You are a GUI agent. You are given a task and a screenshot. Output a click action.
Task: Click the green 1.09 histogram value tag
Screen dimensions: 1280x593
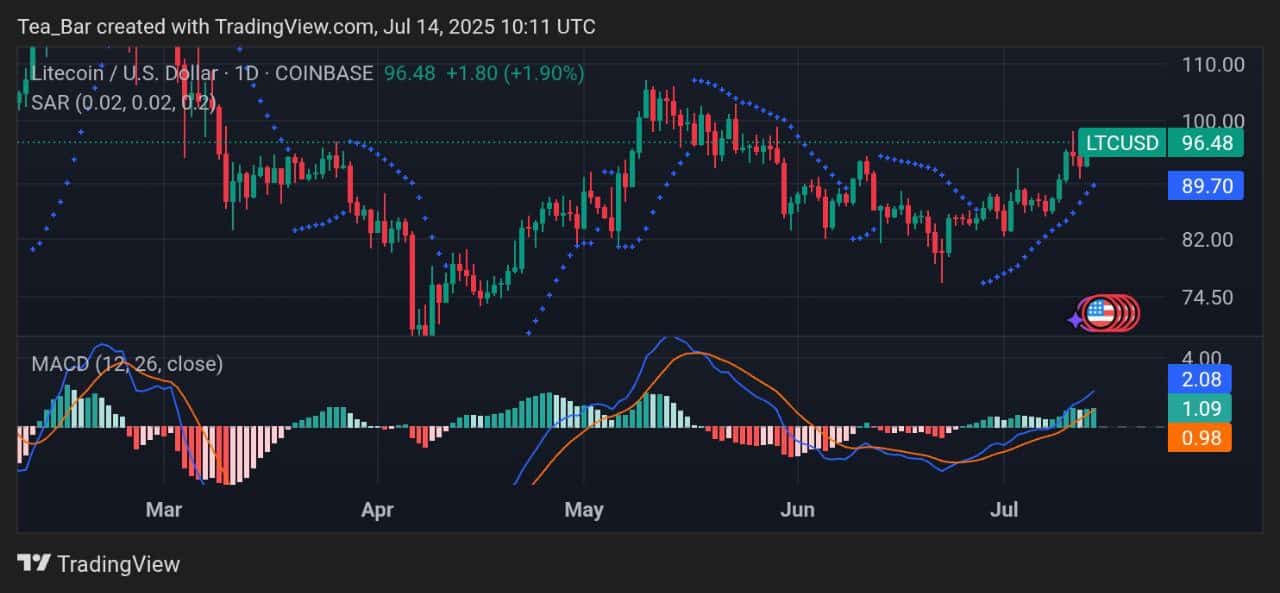[x=1201, y=408]
